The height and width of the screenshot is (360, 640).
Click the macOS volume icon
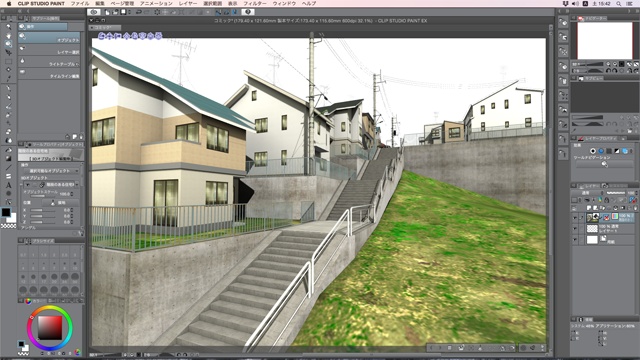tap(576, 3)
